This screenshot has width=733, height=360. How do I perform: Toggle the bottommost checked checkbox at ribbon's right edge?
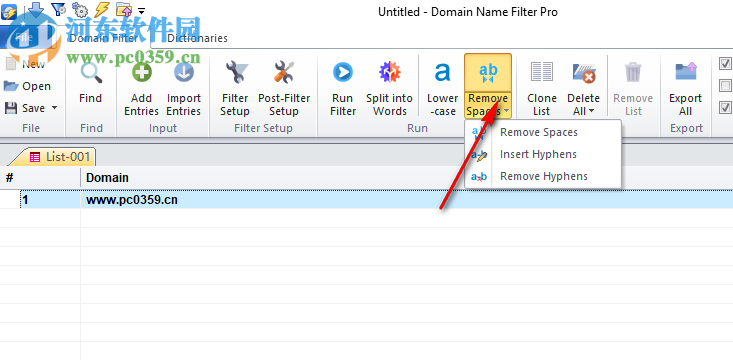[726, 108]
